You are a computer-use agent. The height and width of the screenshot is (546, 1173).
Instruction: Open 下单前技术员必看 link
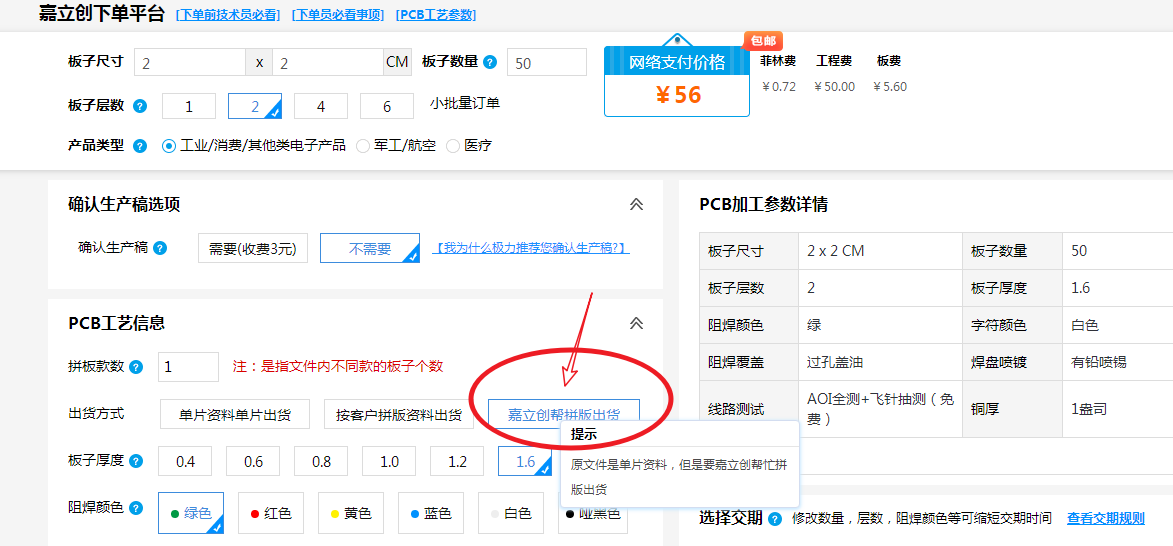[x=227, y=15]
